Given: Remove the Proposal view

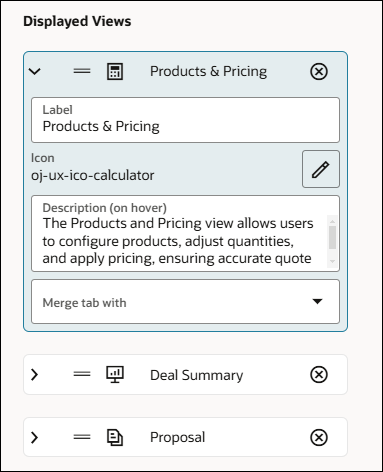Looking at the screenshot, I should point(319,437).
